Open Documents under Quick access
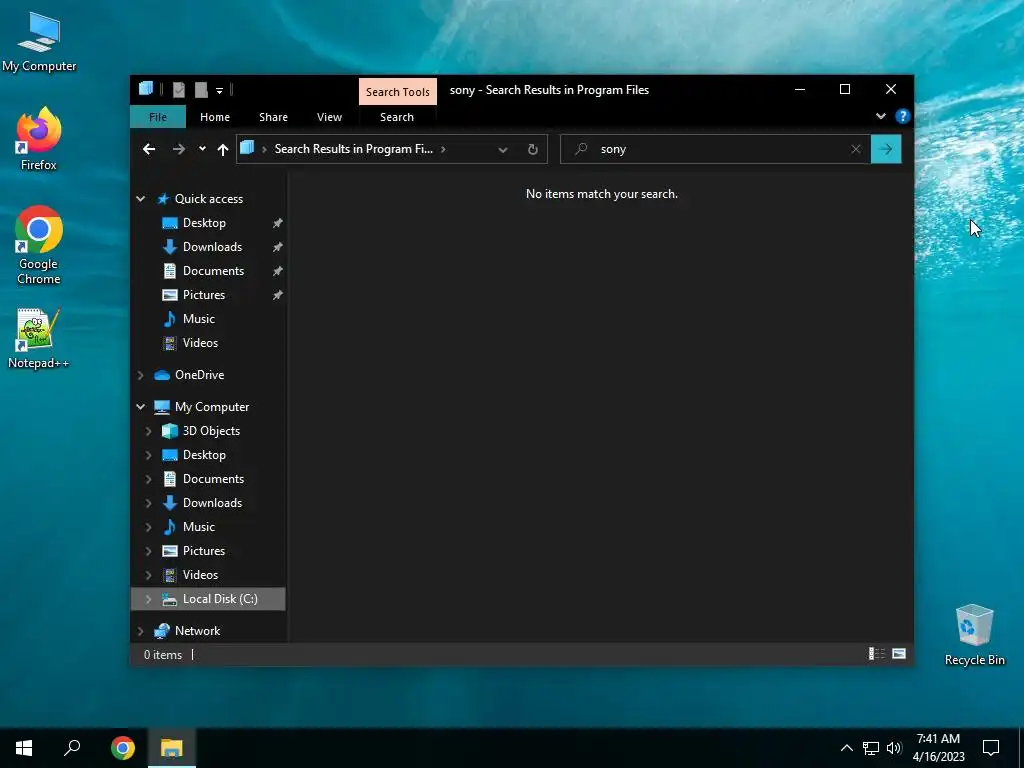 point(213,270)
